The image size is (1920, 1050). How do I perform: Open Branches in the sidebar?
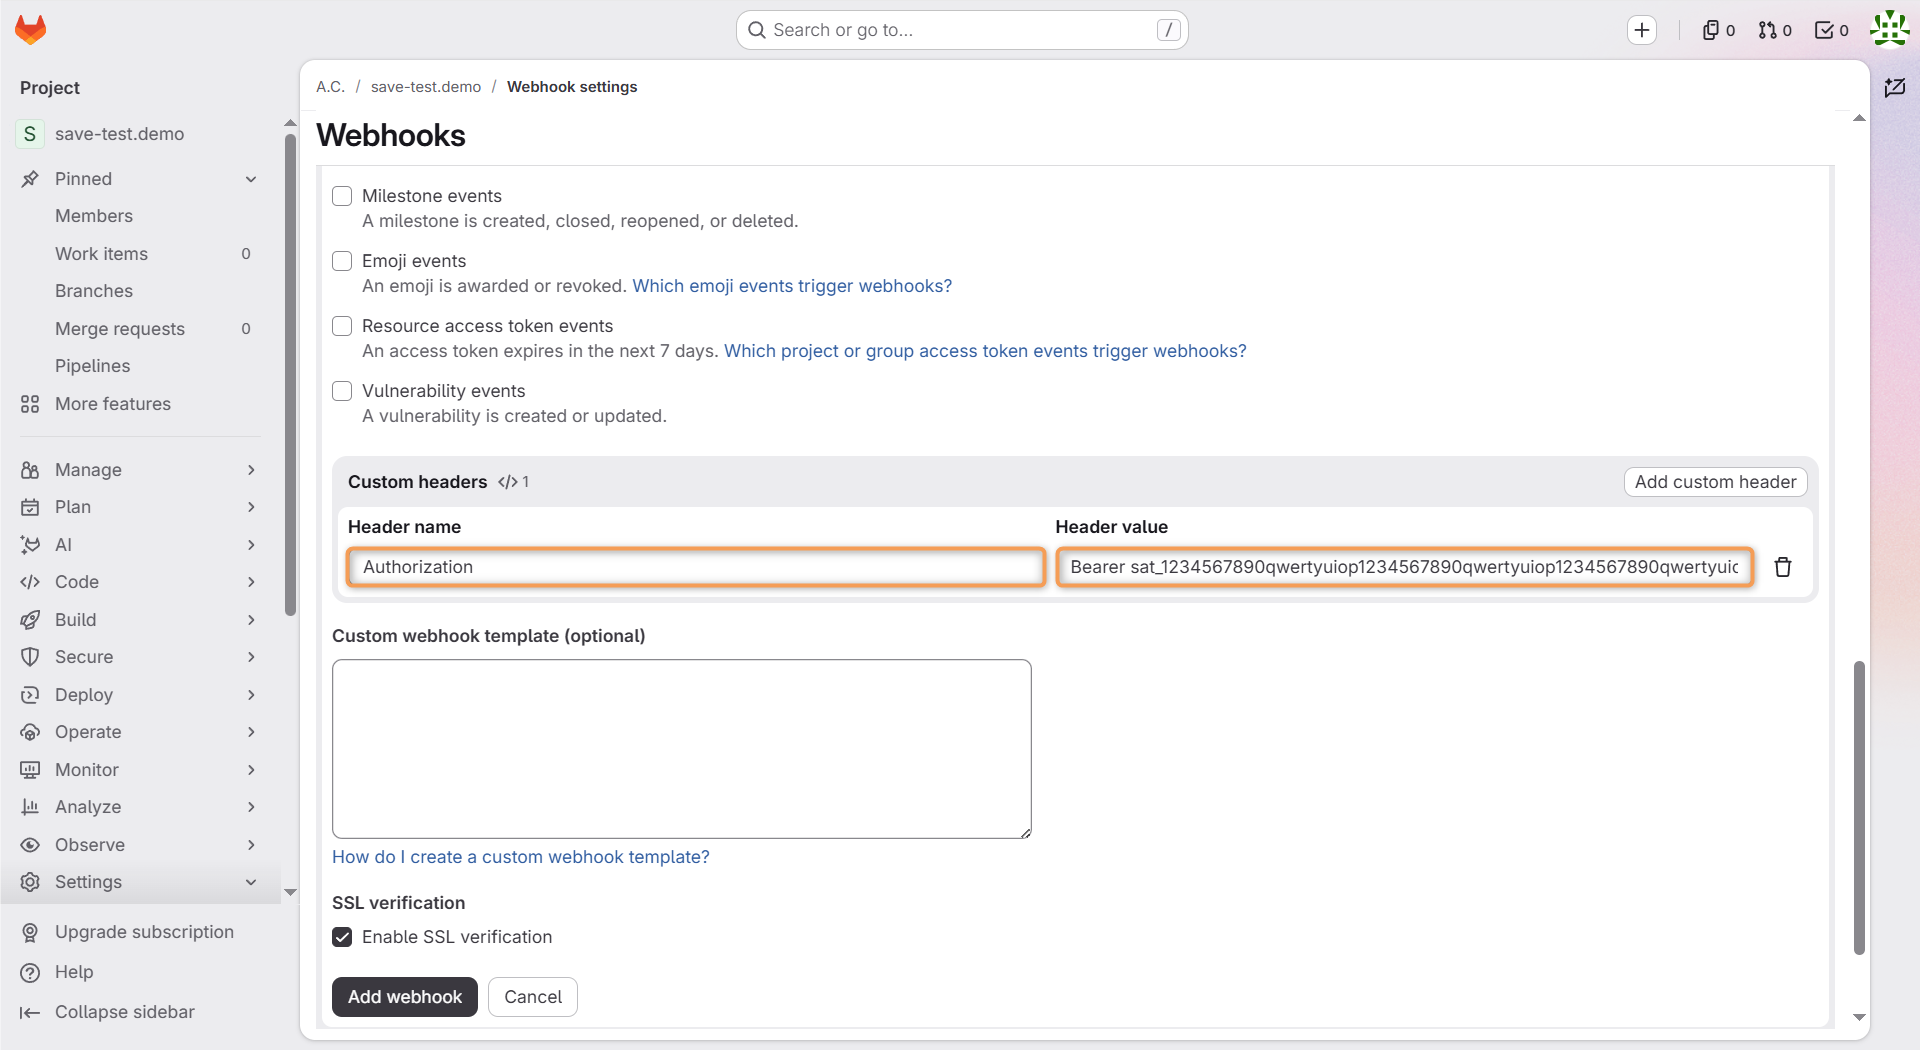[x=94, y=291]
